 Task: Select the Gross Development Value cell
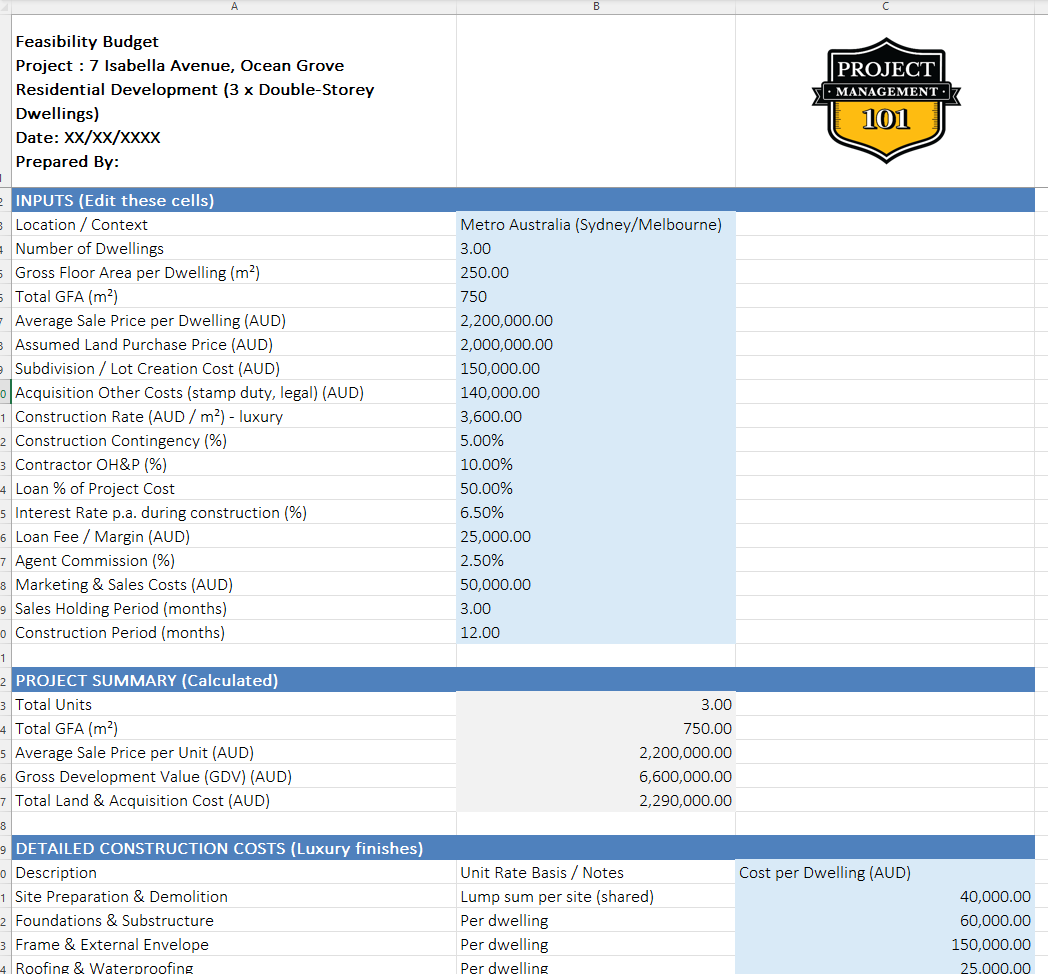(x=595, y=776)
